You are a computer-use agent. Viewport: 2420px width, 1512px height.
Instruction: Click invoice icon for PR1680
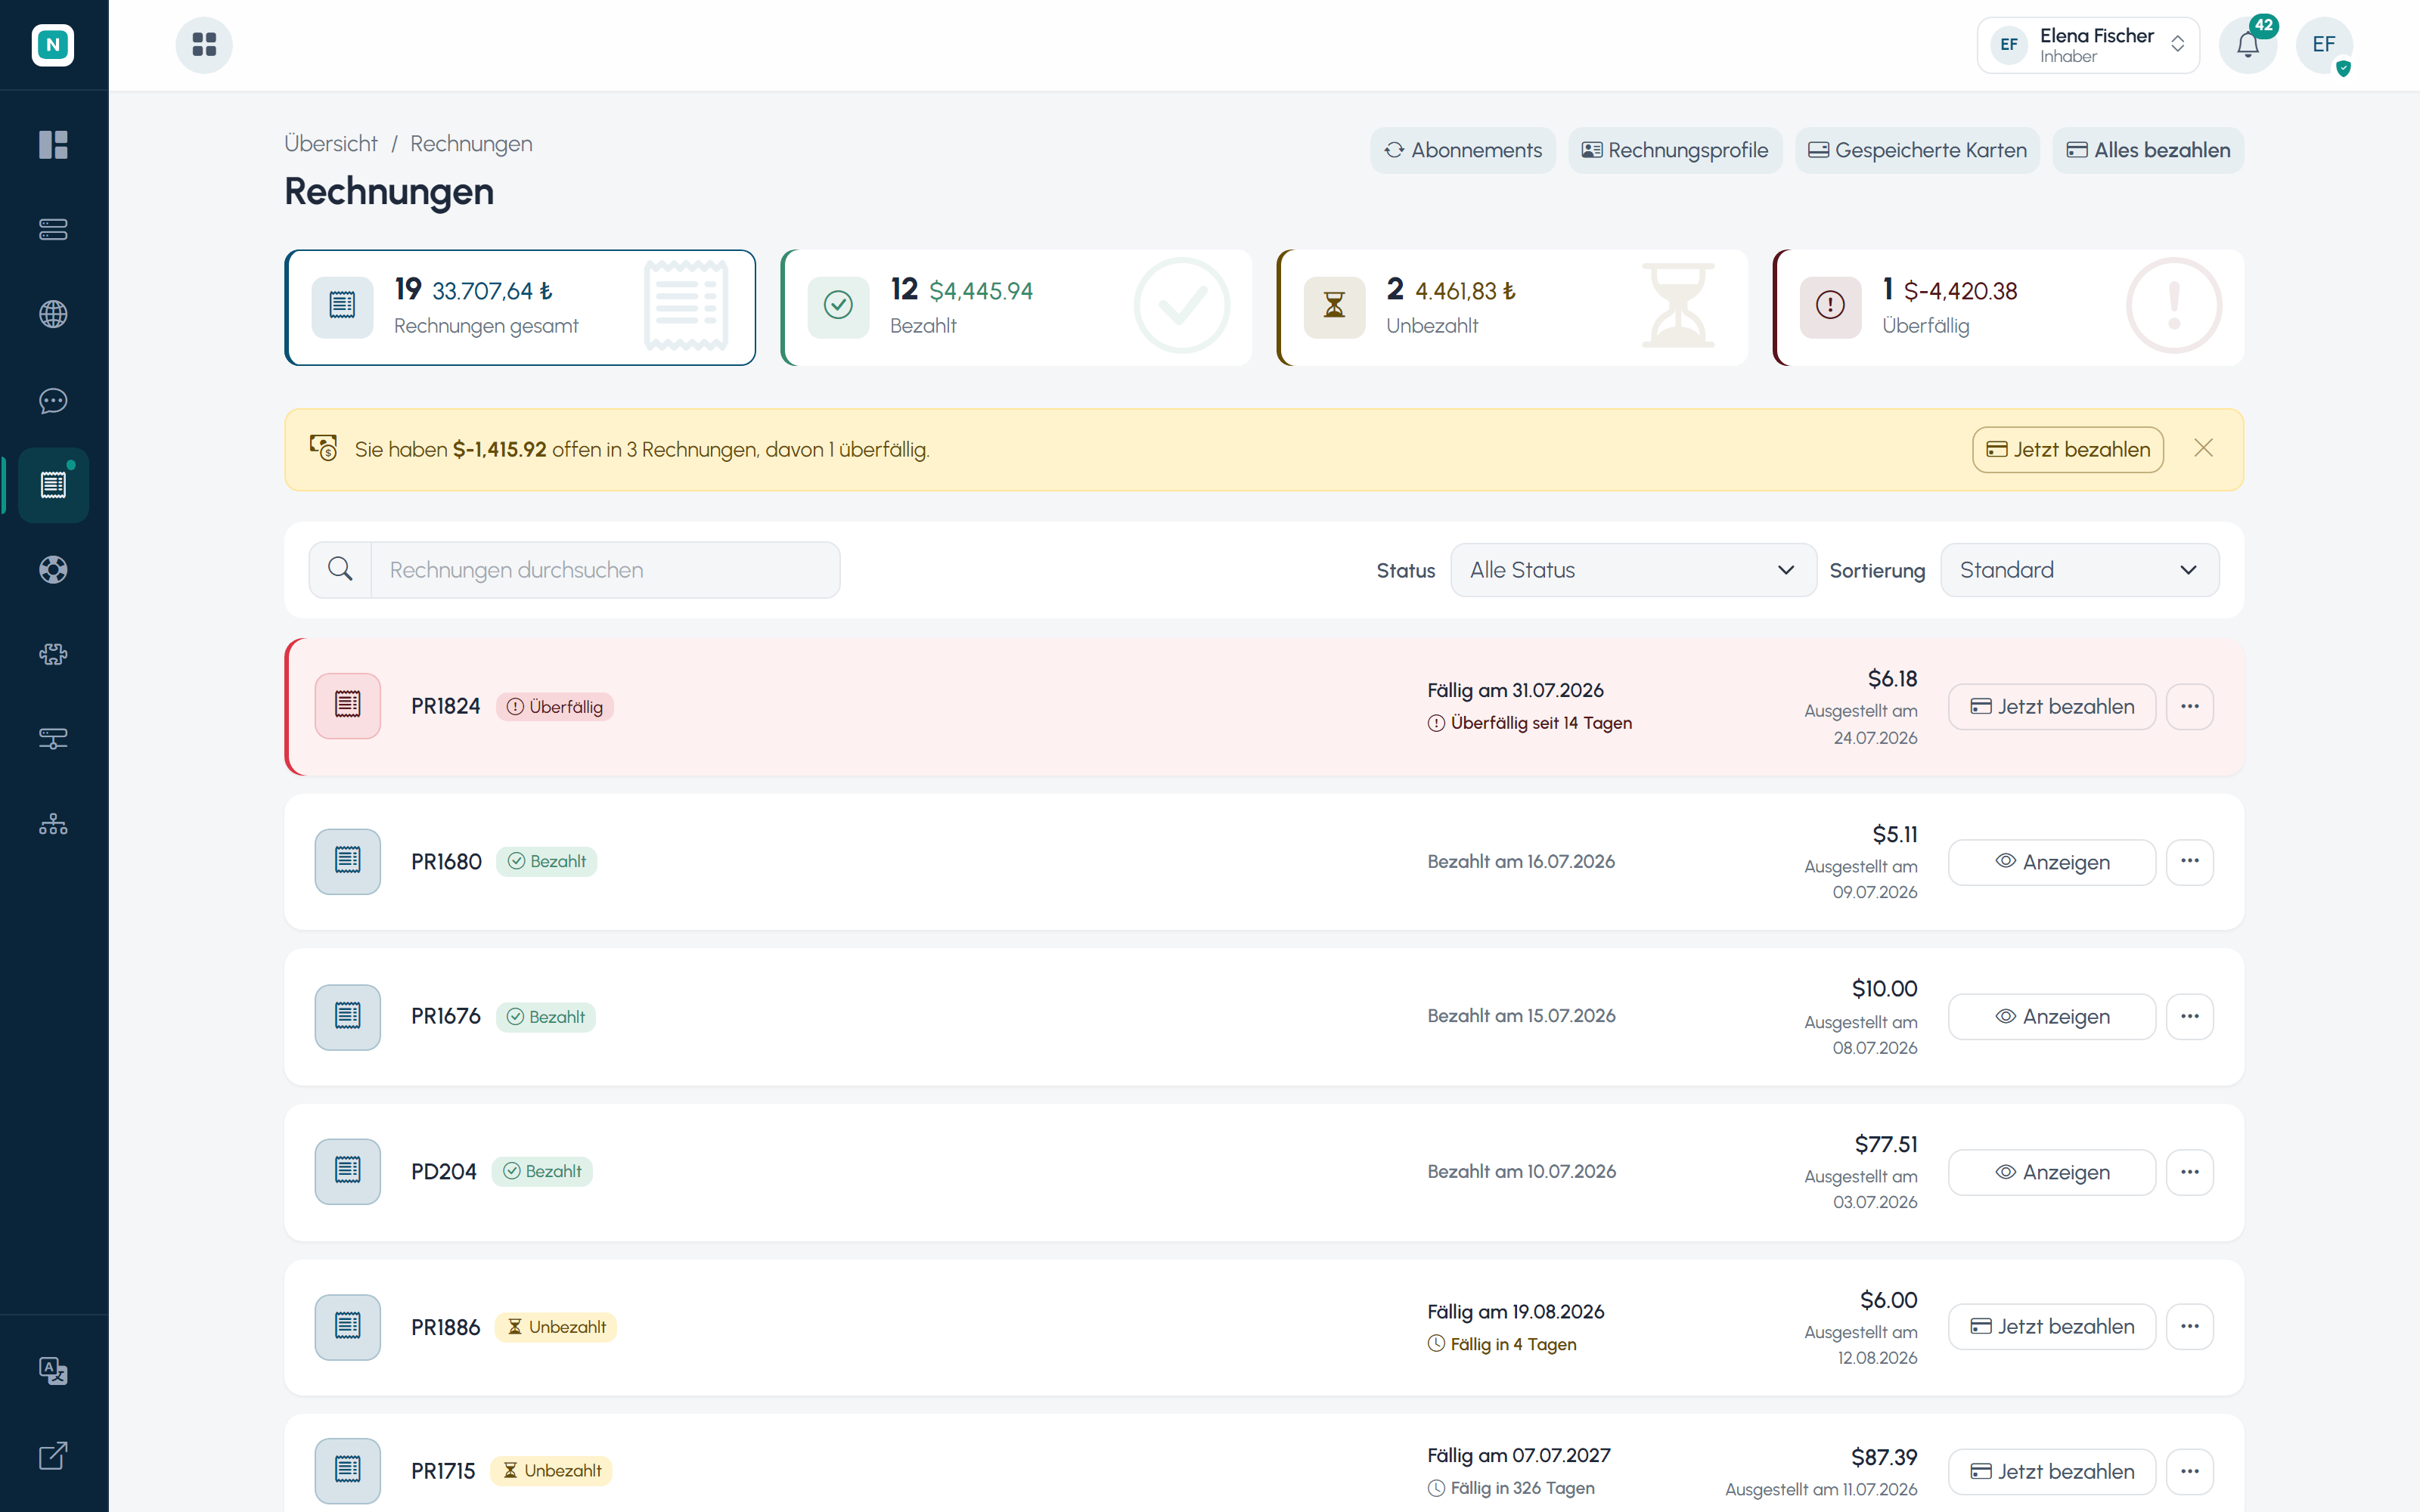348,861
